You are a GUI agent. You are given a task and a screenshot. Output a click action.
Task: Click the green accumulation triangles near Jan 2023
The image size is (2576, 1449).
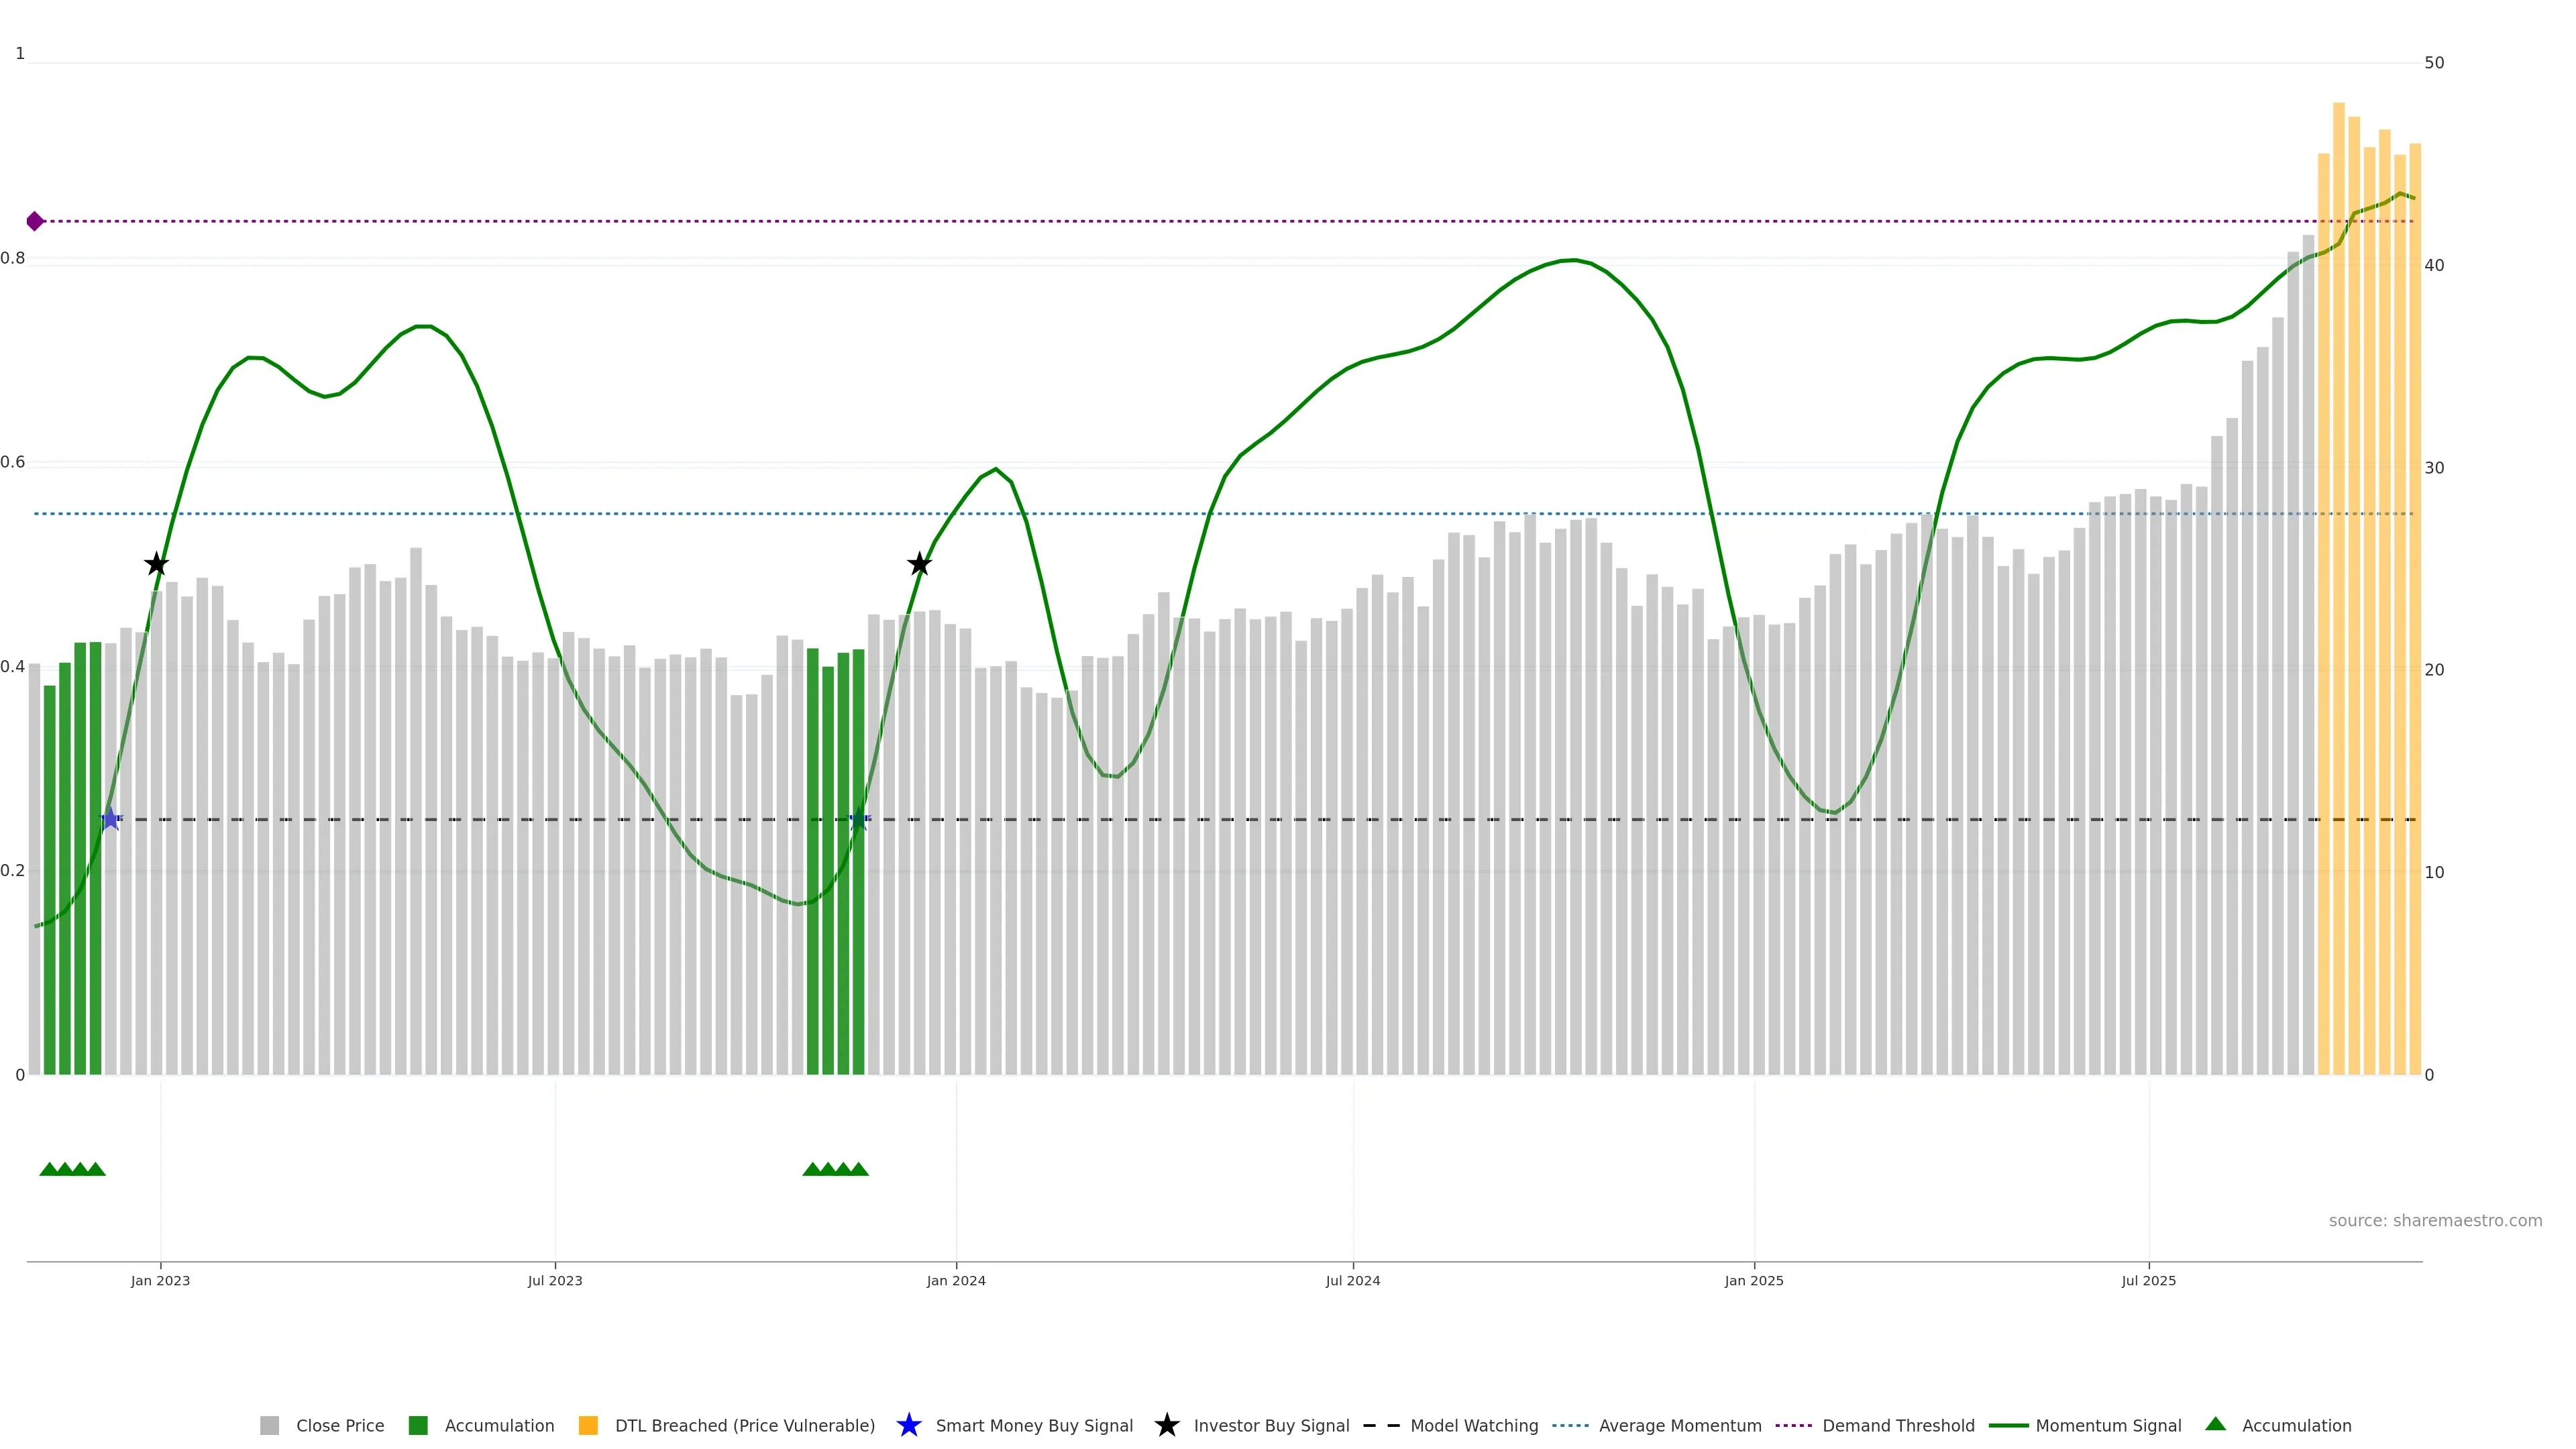click(x=72, y=1169)
